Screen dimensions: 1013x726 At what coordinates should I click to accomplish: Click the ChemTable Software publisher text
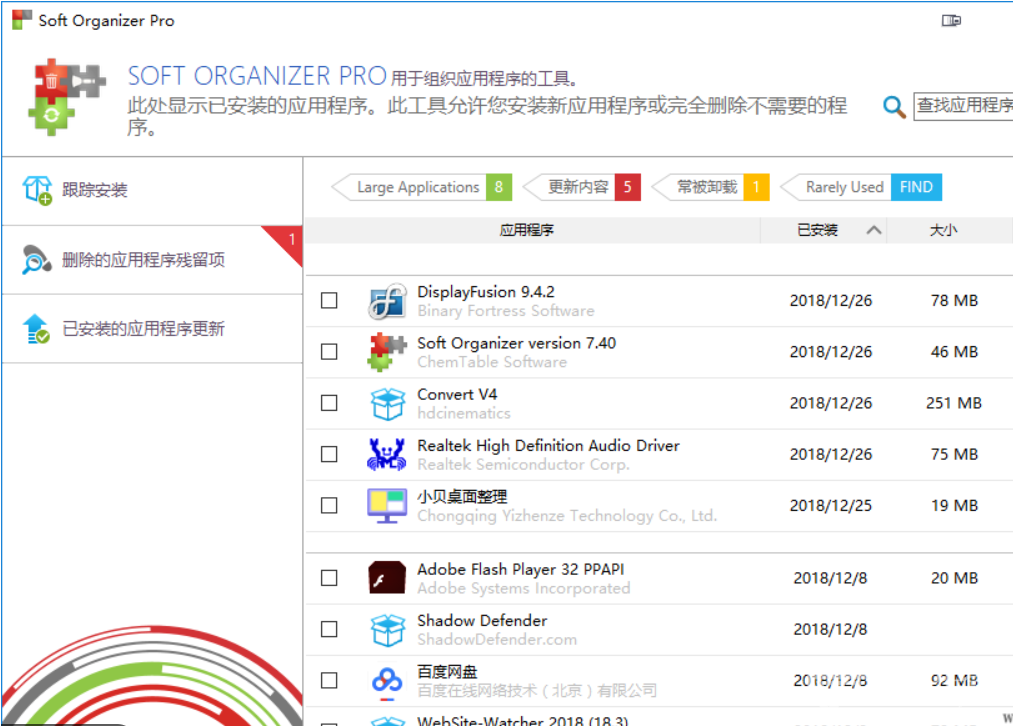coord(492,362)
